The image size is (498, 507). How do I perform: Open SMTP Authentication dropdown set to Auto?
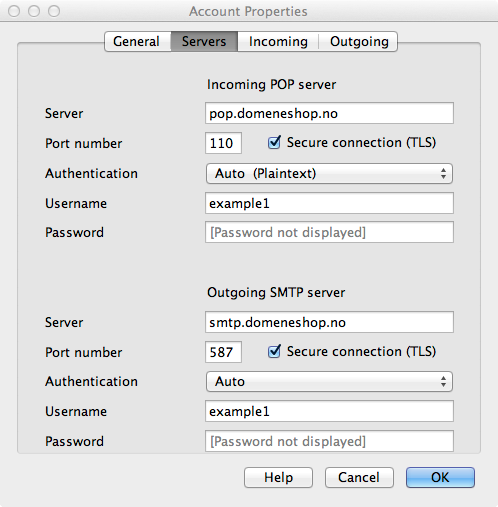tap(329, 381)
